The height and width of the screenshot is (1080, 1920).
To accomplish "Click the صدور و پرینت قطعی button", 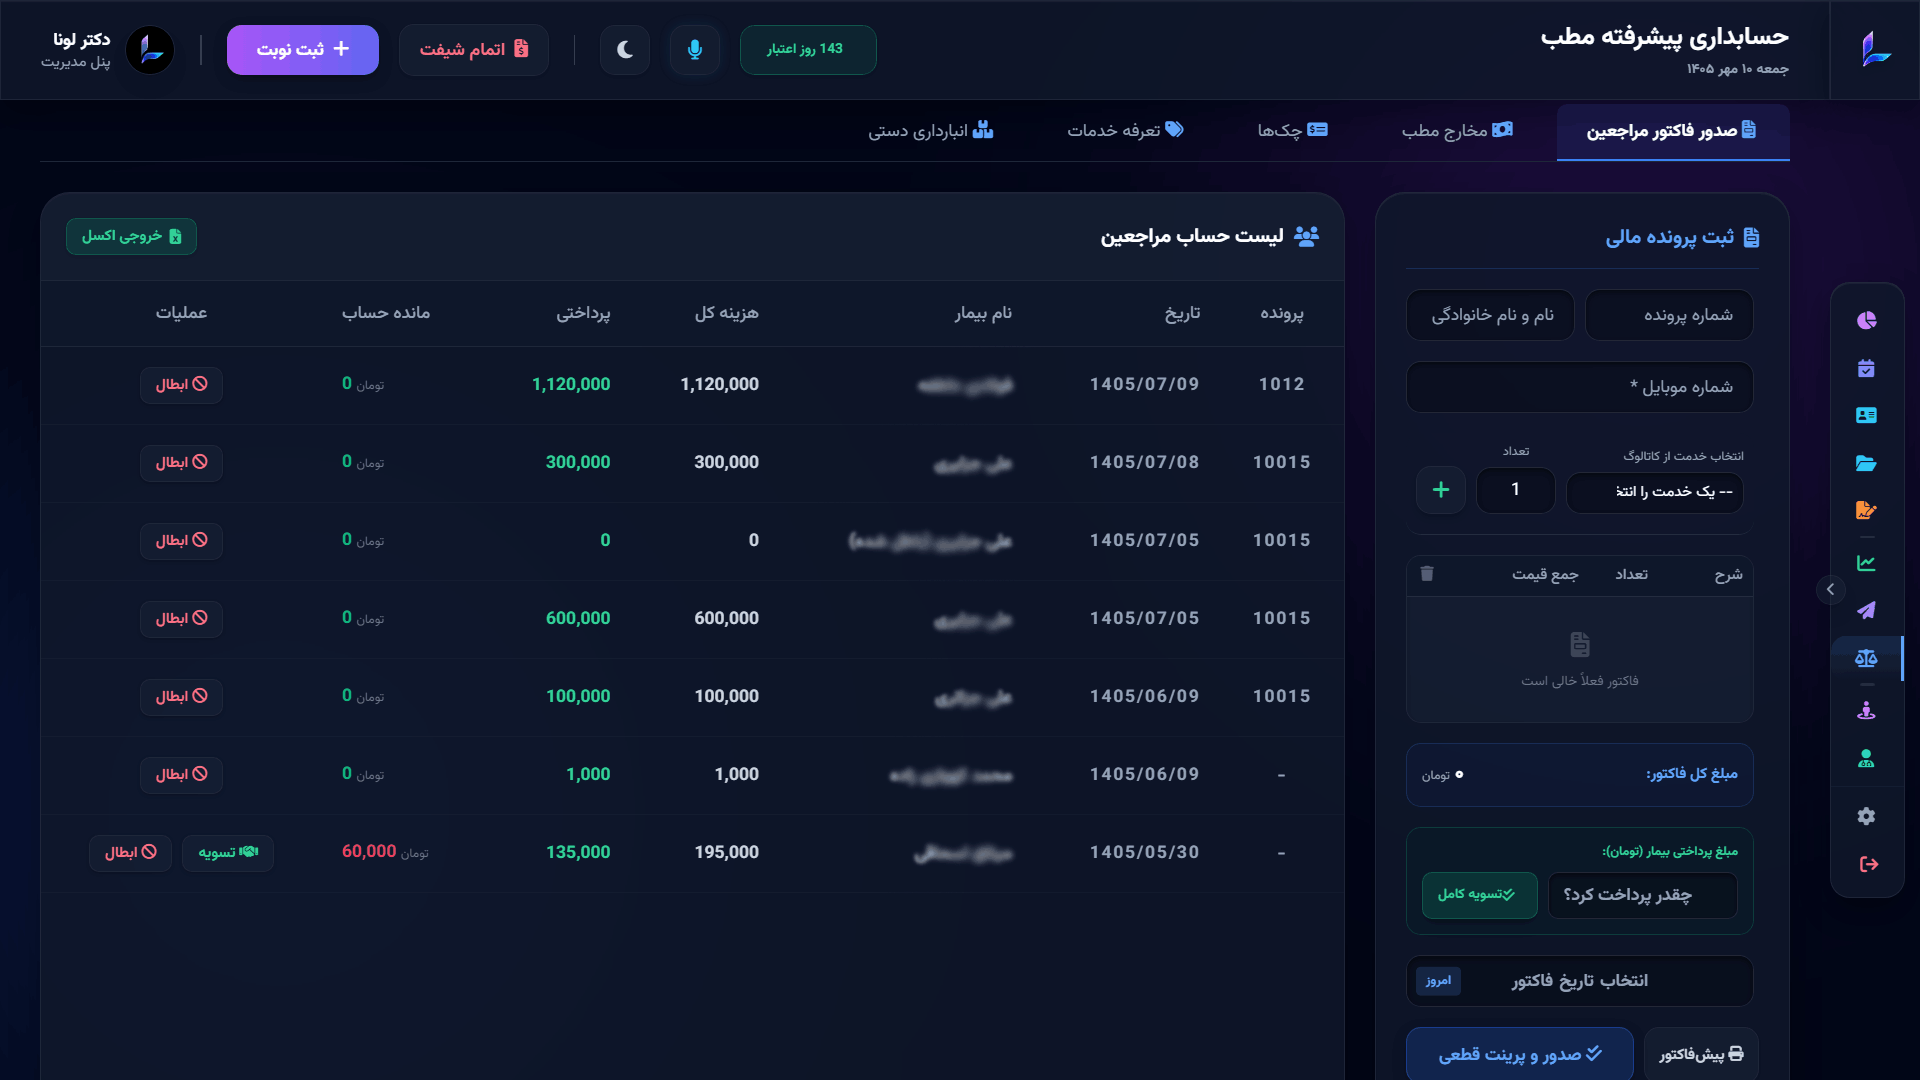I will 1519,1054.
